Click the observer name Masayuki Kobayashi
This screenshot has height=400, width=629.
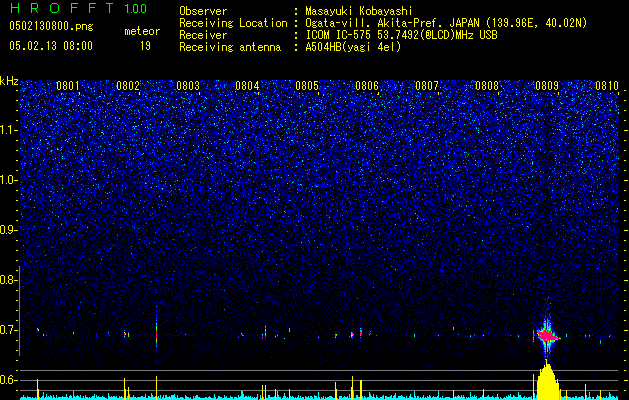(359, 11)
